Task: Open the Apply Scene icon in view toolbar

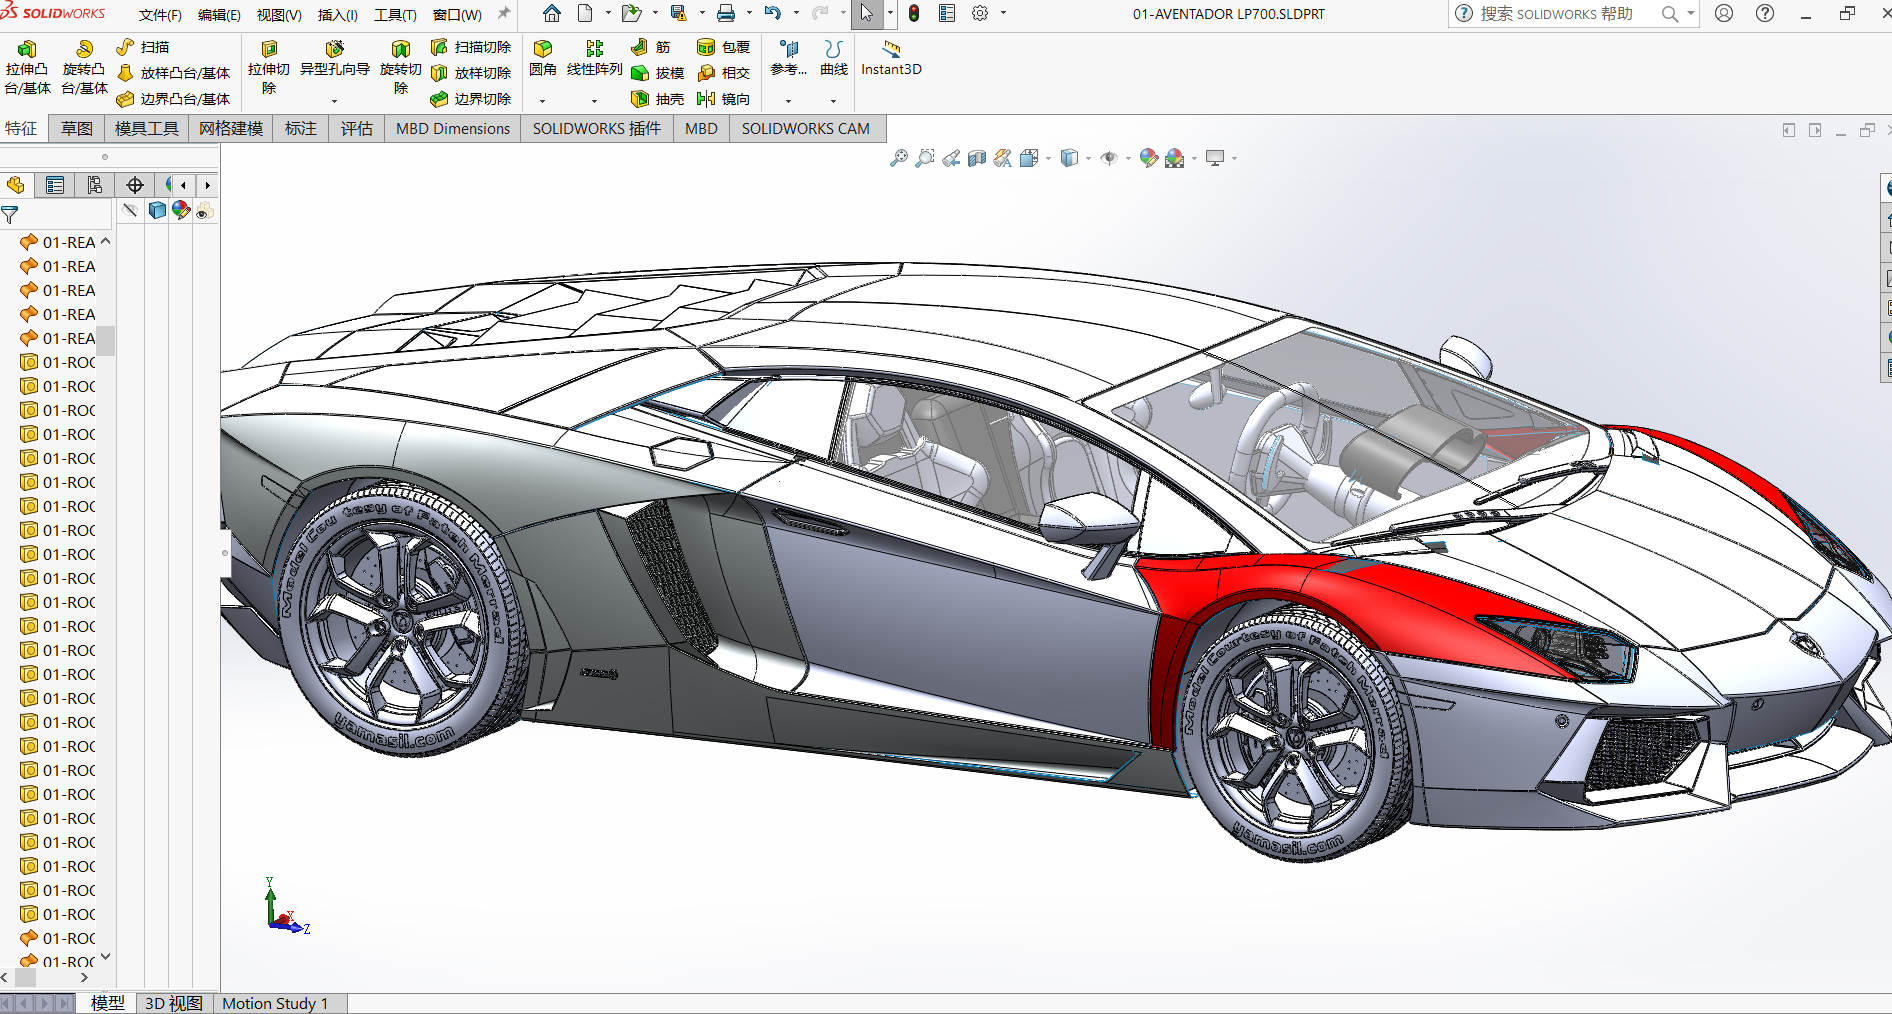Action: tap(1175, 158)
